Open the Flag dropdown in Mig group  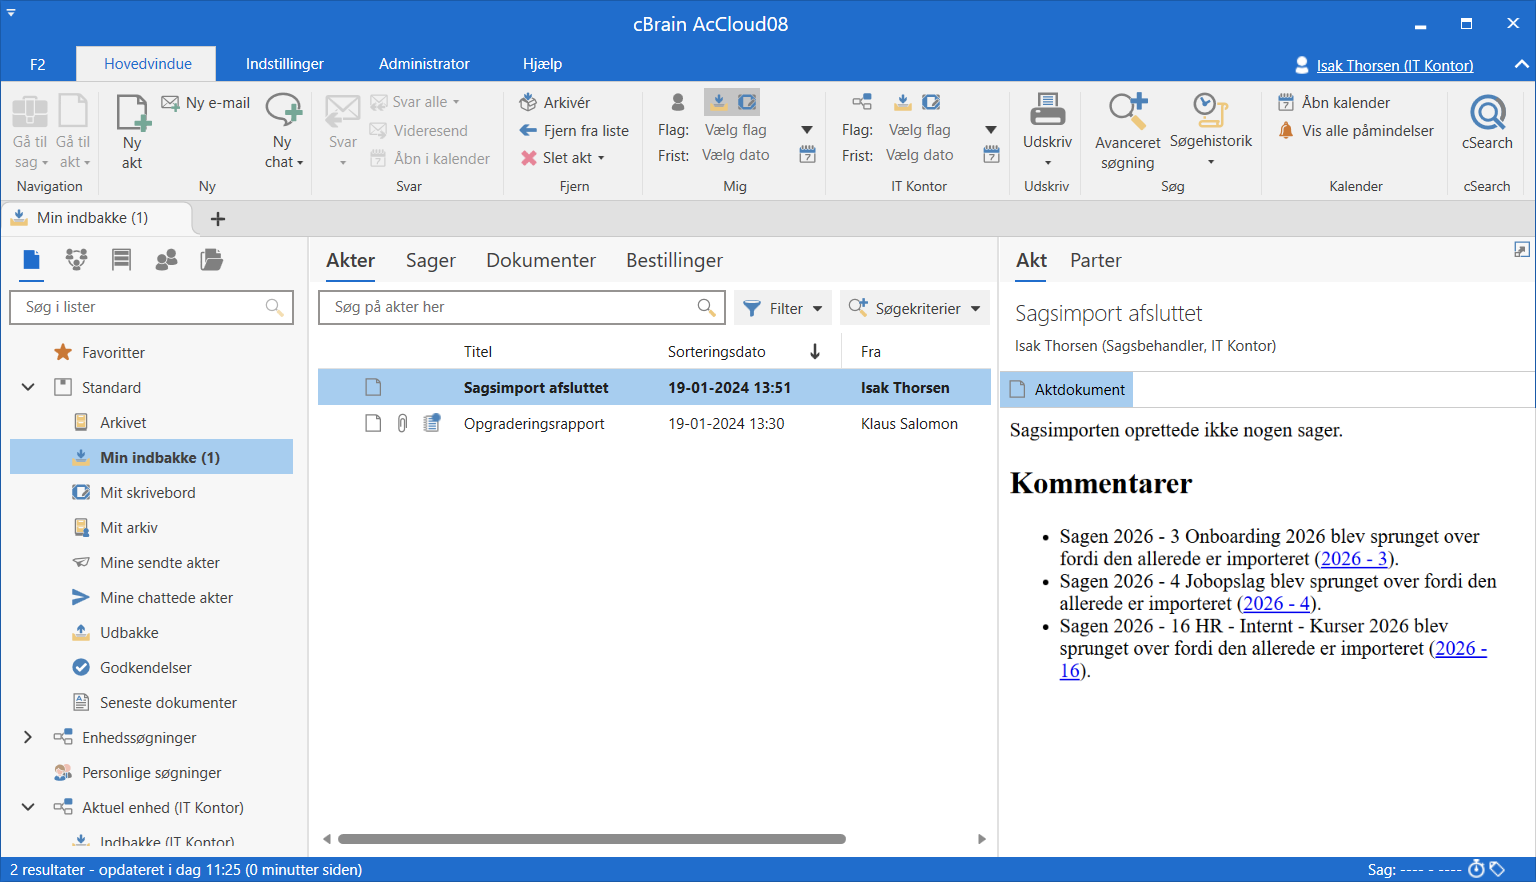tap(807, 130)
